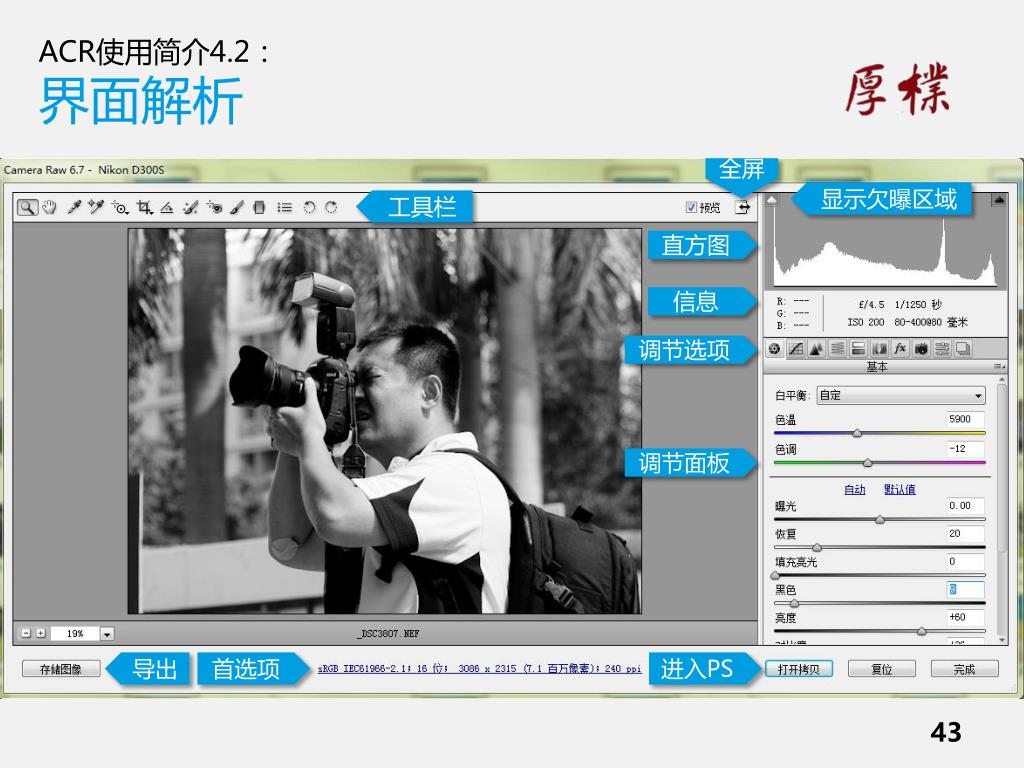
Task: Open the preferences list icon in toolbar
Action: pyautogui.click(x=284, y=208)
